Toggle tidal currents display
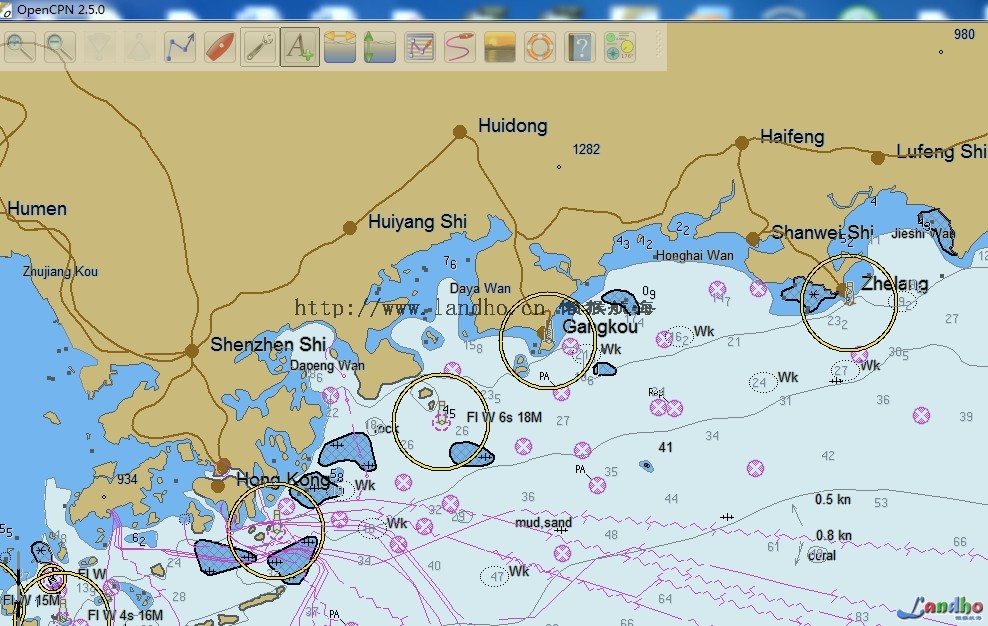 (x=340, y=47)
